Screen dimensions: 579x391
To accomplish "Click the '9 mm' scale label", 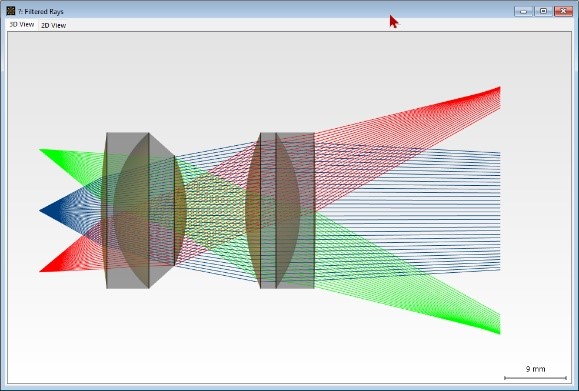I will [535, 369].
